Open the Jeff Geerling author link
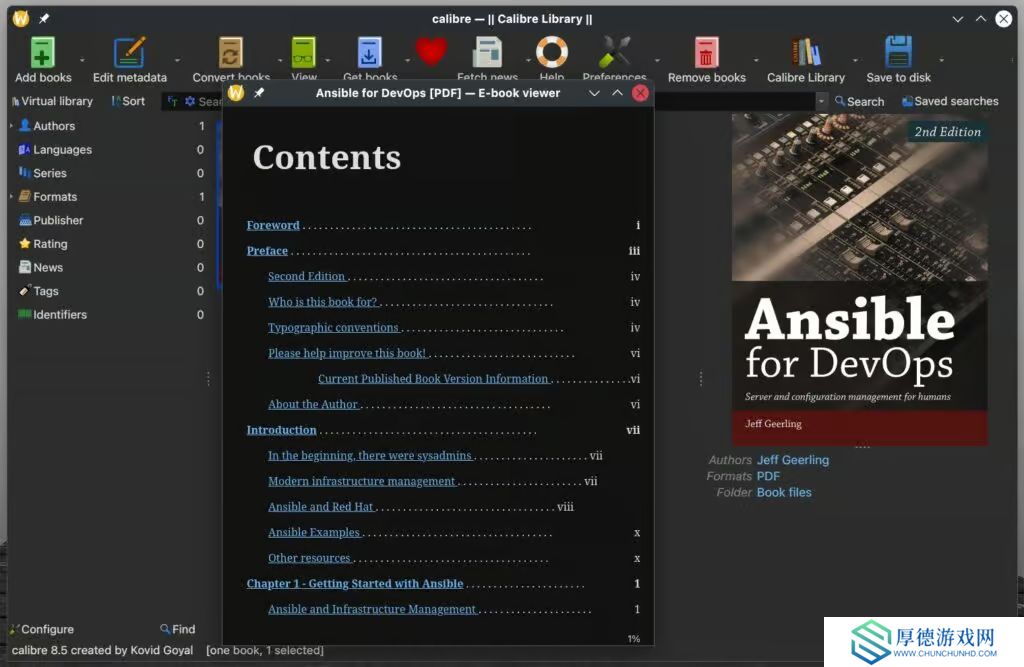This screenshot has height=667, width=1024. coord(793,460)
